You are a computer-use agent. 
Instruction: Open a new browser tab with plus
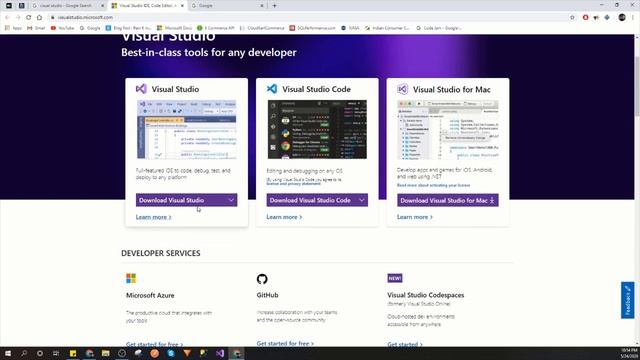tap(274, 6)
